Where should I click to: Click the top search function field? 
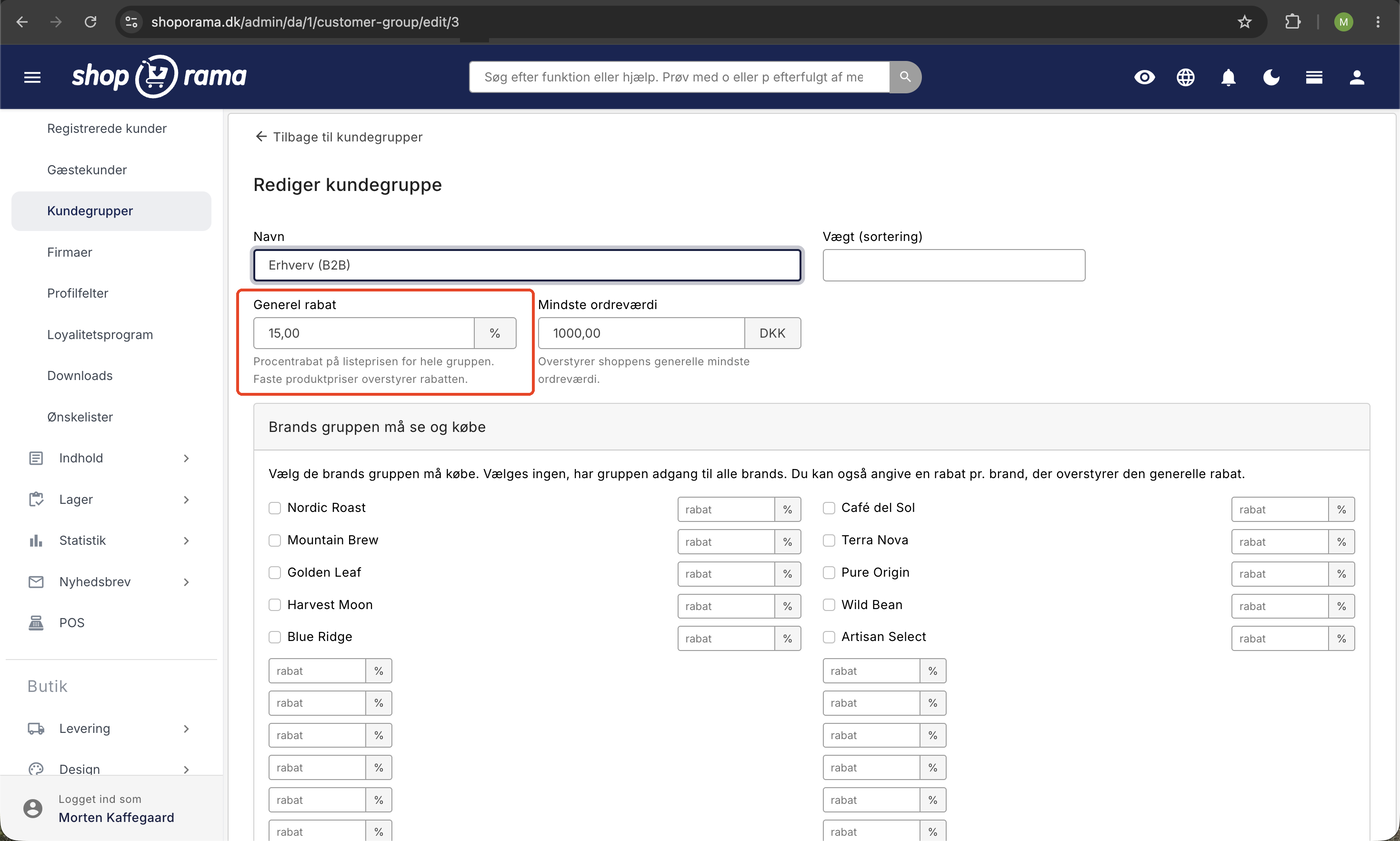click(x=679, y=77)
